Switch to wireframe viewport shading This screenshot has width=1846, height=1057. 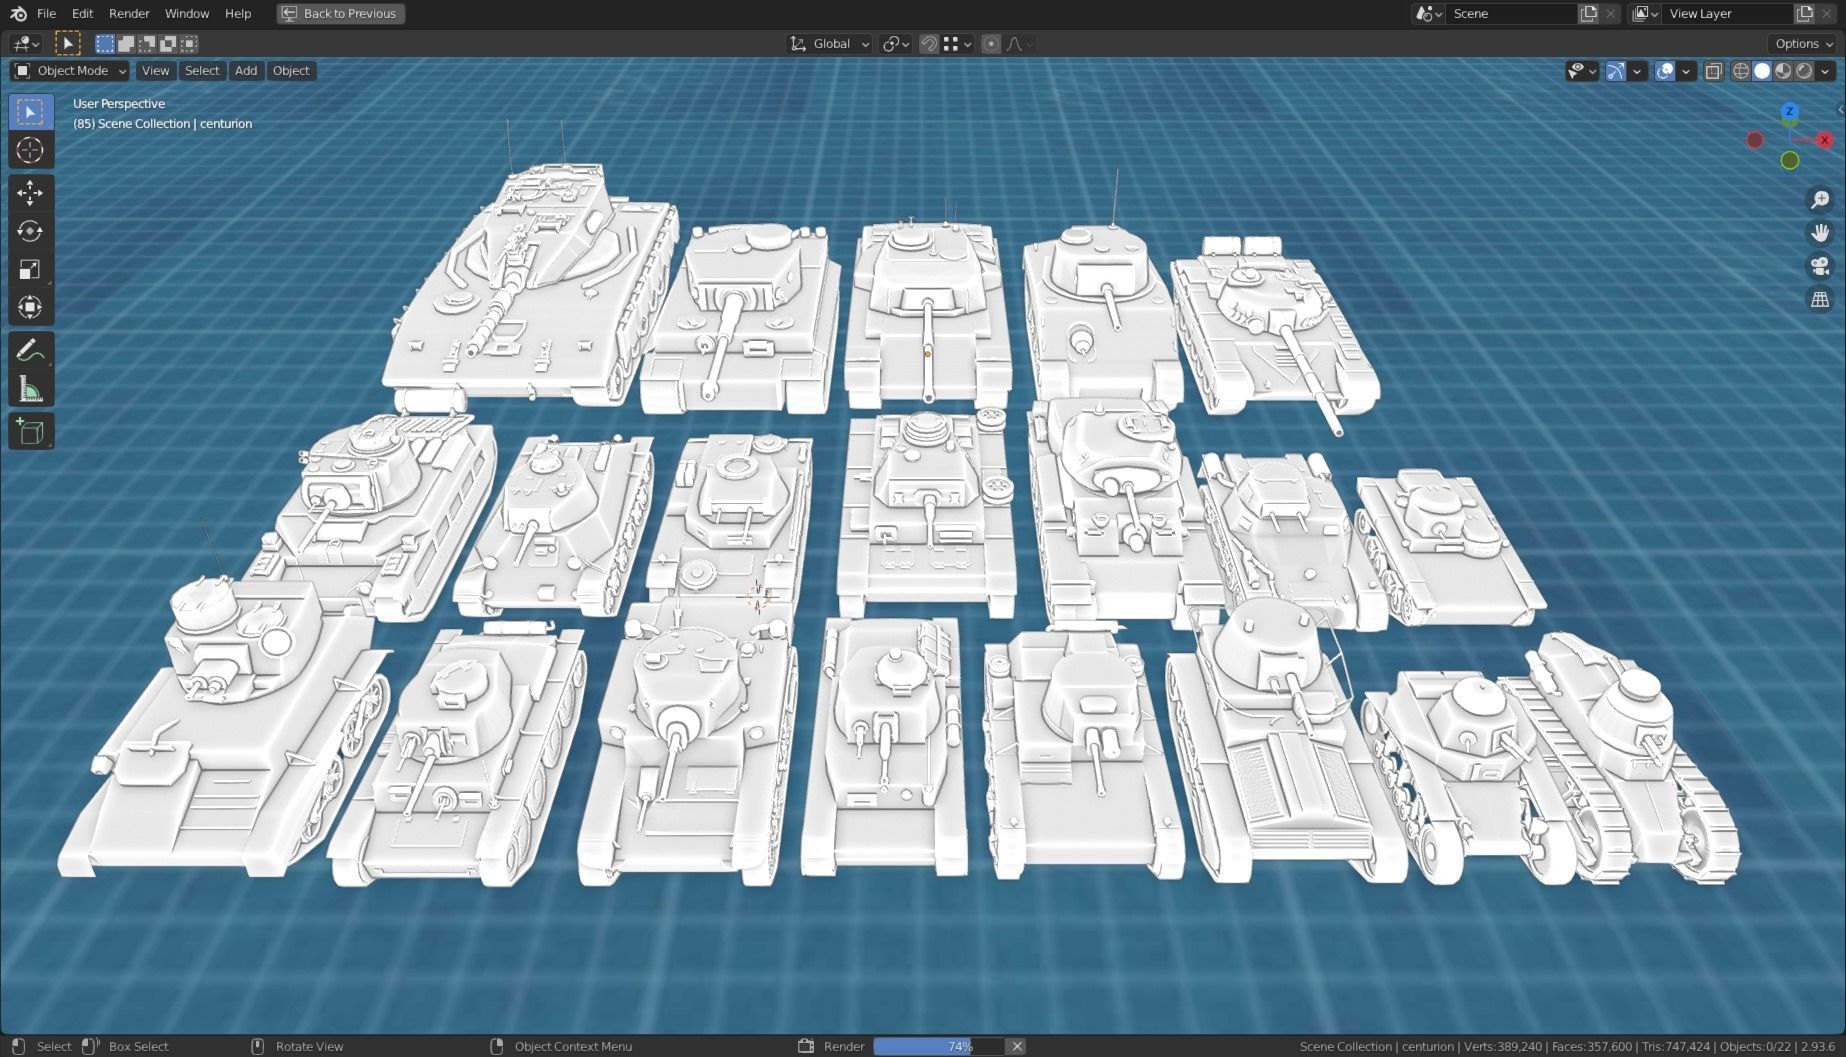(1741, 71)
